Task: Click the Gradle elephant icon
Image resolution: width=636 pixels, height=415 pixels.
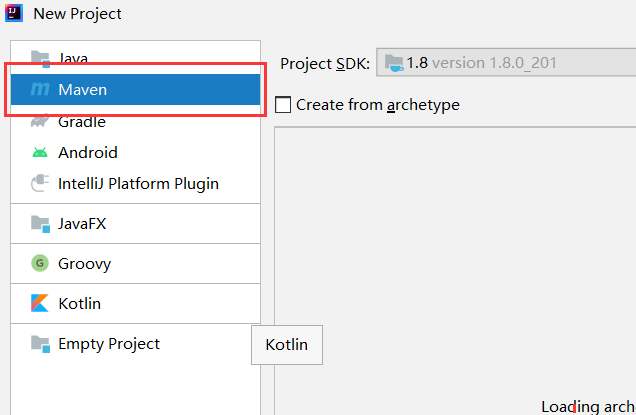Action: tap(40, 121)
